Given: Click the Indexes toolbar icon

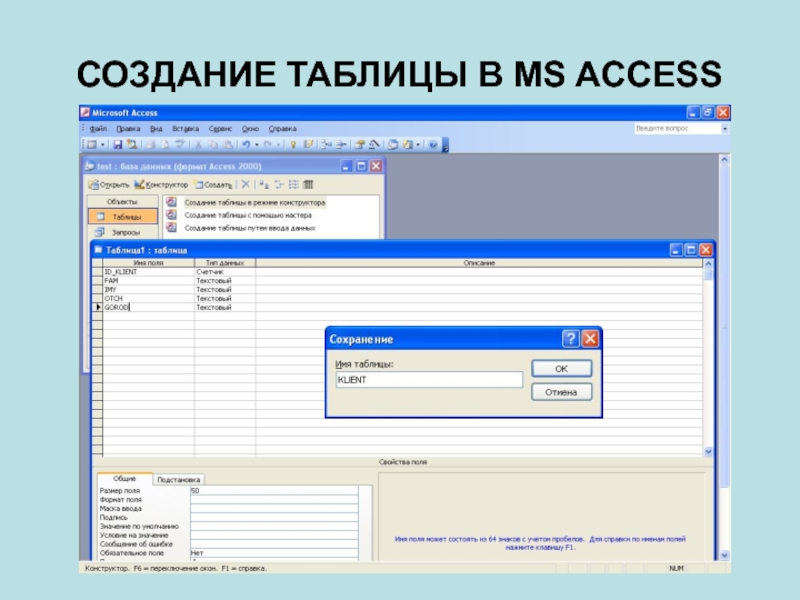Looking at the screenshot, I should [308, 145].
